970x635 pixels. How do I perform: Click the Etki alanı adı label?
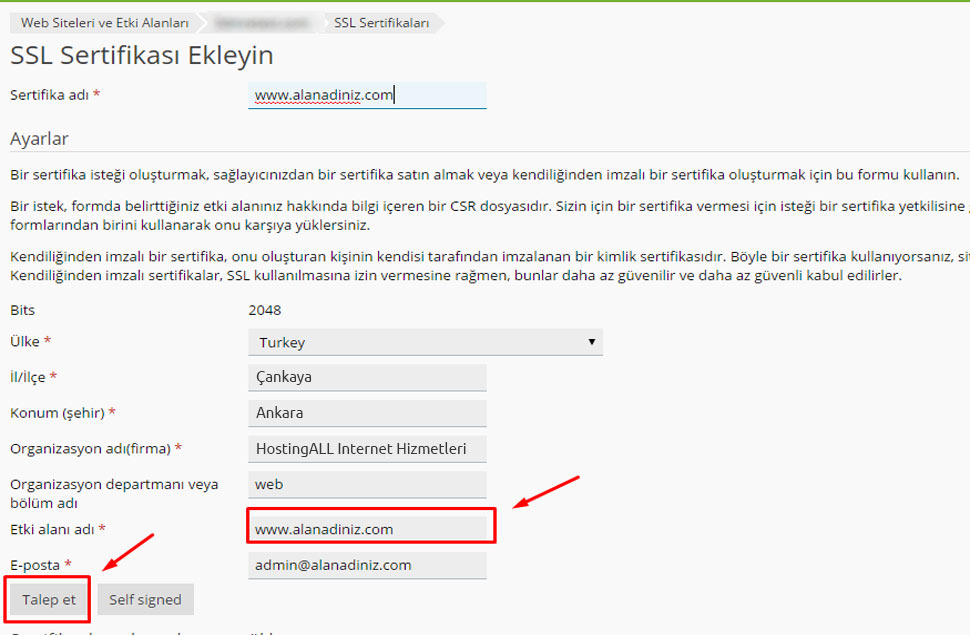pos(52,529)
